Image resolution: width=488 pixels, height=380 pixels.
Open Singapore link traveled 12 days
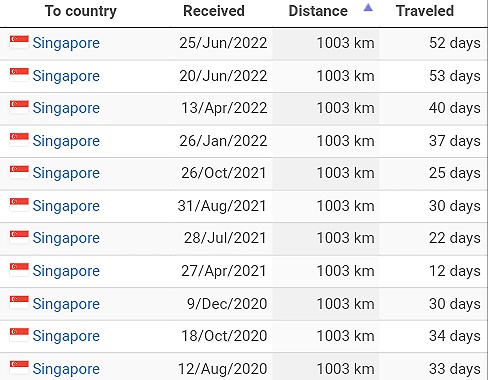[66, 271]
